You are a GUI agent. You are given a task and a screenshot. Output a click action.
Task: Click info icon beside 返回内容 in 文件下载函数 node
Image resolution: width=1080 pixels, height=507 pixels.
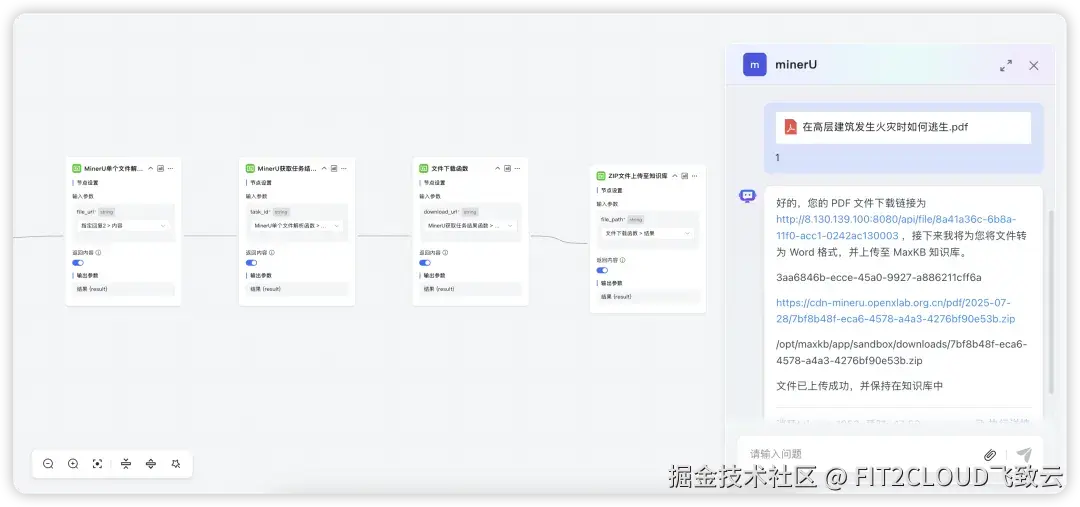[x=446, y=252]
